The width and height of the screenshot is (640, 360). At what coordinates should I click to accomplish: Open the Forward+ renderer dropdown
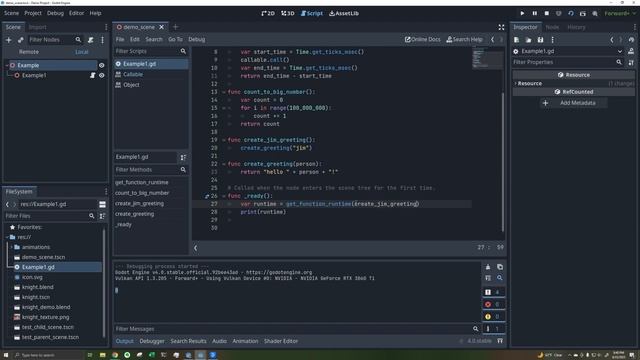tap(620, 13)
